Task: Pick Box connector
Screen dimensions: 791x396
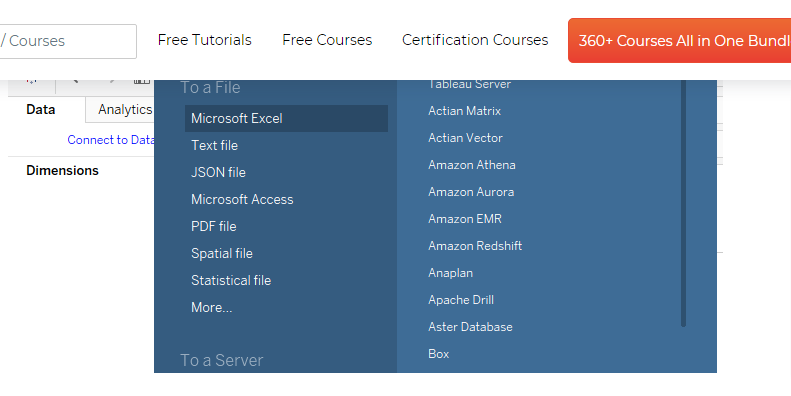Action: click(x=439, y=354)
